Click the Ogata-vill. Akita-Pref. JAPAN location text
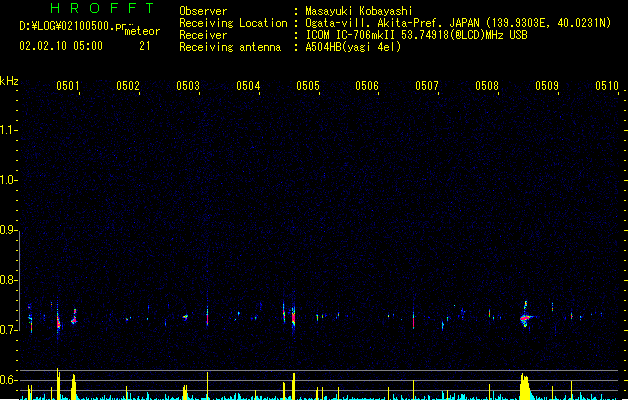629x400 pixels. pos(458,23)
